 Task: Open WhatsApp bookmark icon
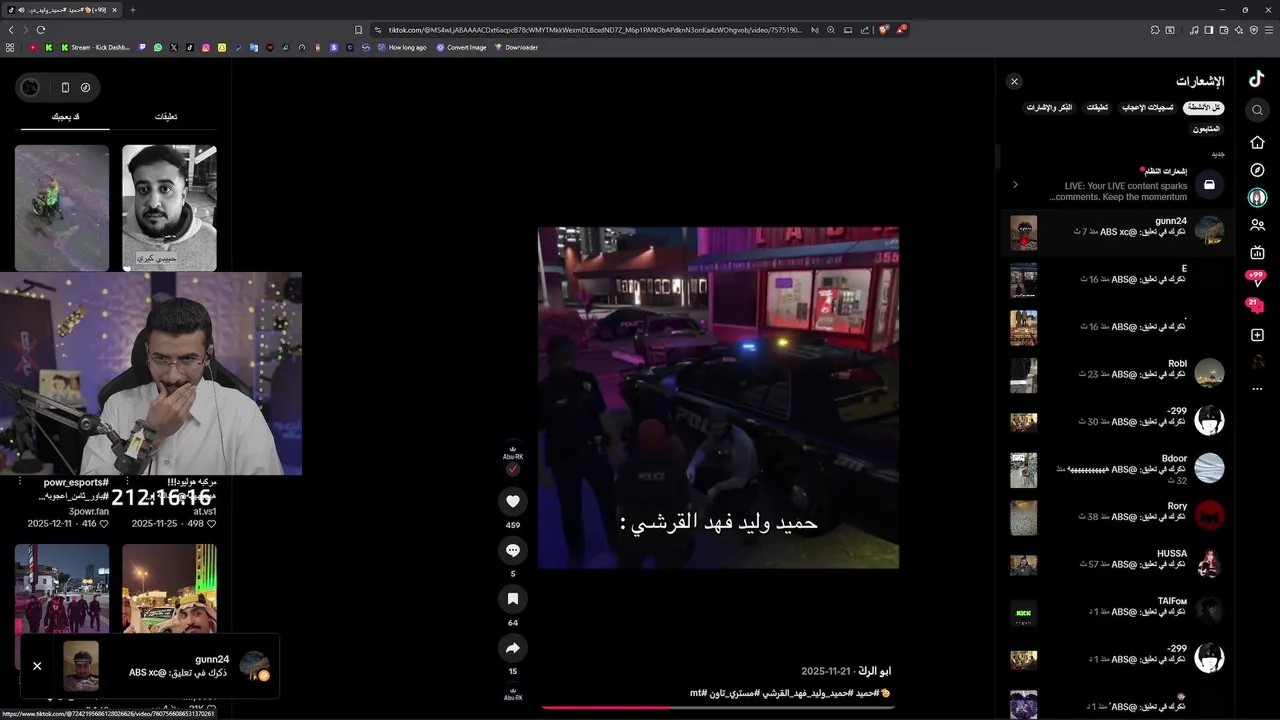tap(158, 47)
